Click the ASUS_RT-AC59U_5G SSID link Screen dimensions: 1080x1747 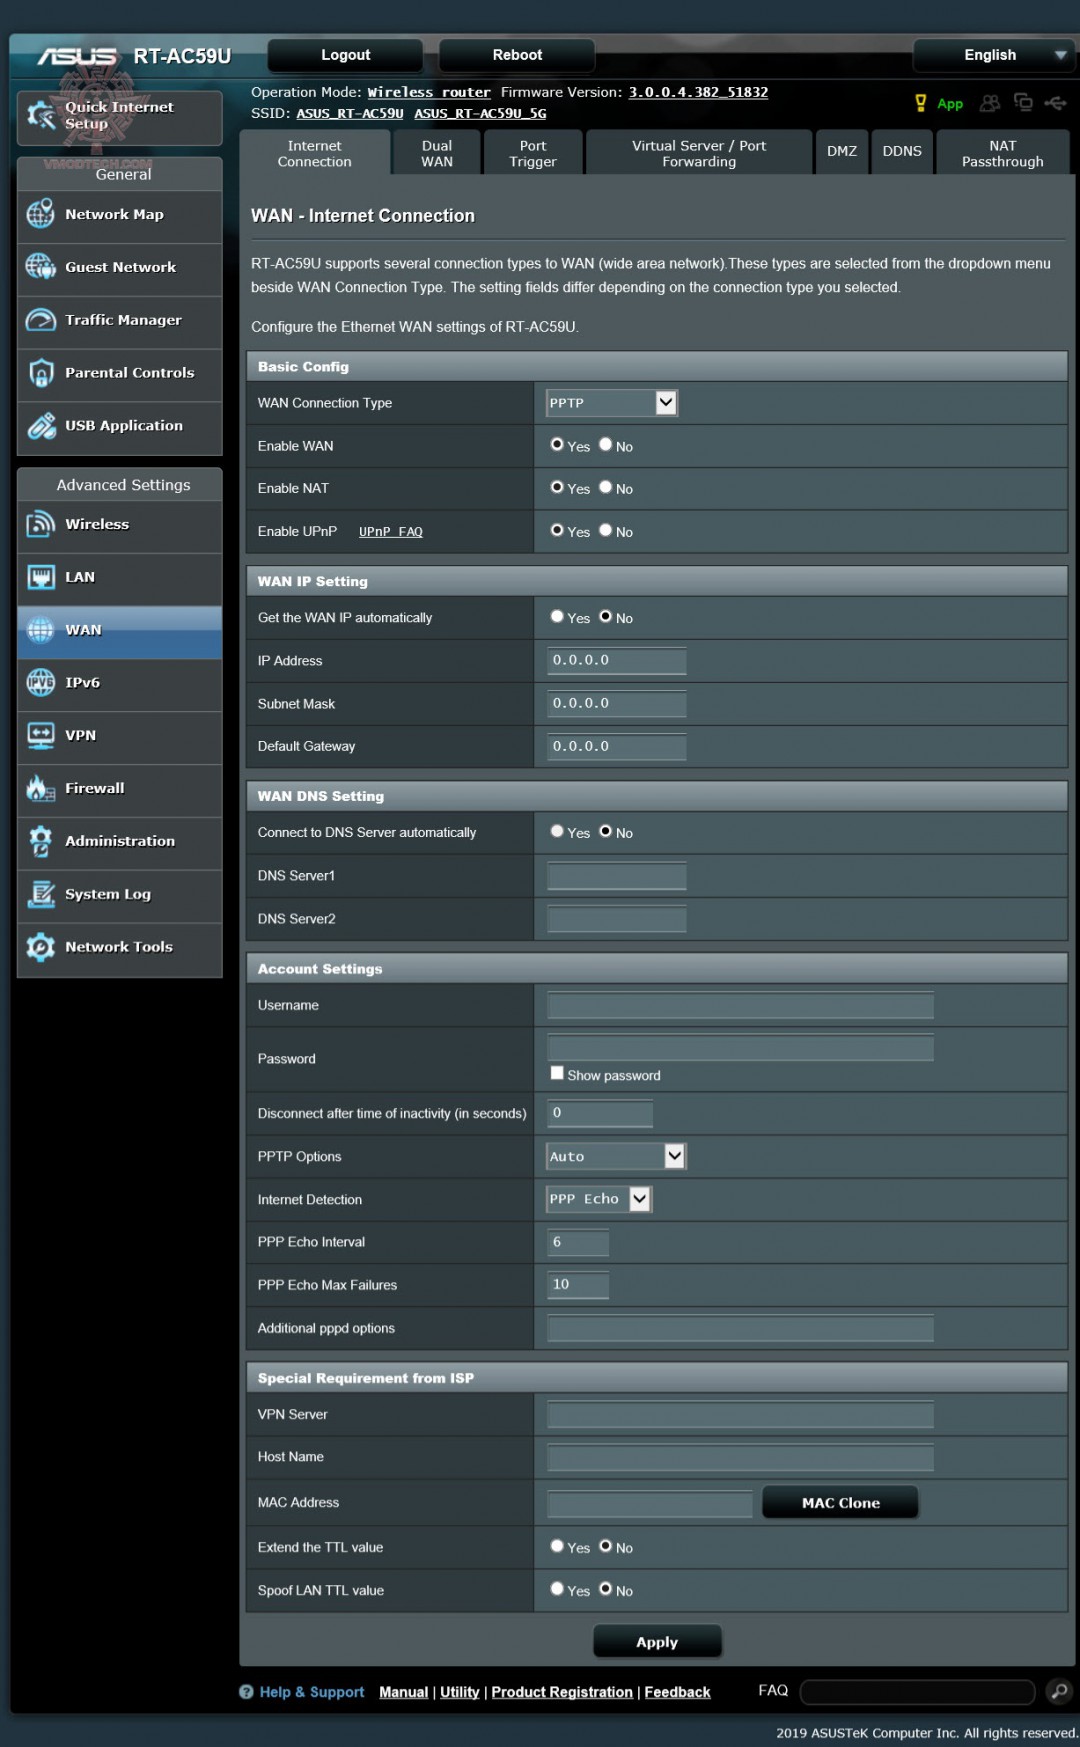480,114
